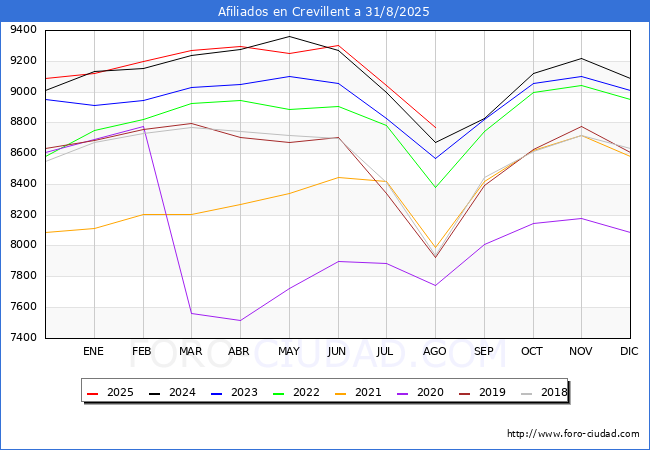Image resolution: width=650 pixels, height=450 pixels.
Task: Click the blue 2023 legend swatch
Action: pyautogui.click(x=217, y=393)
